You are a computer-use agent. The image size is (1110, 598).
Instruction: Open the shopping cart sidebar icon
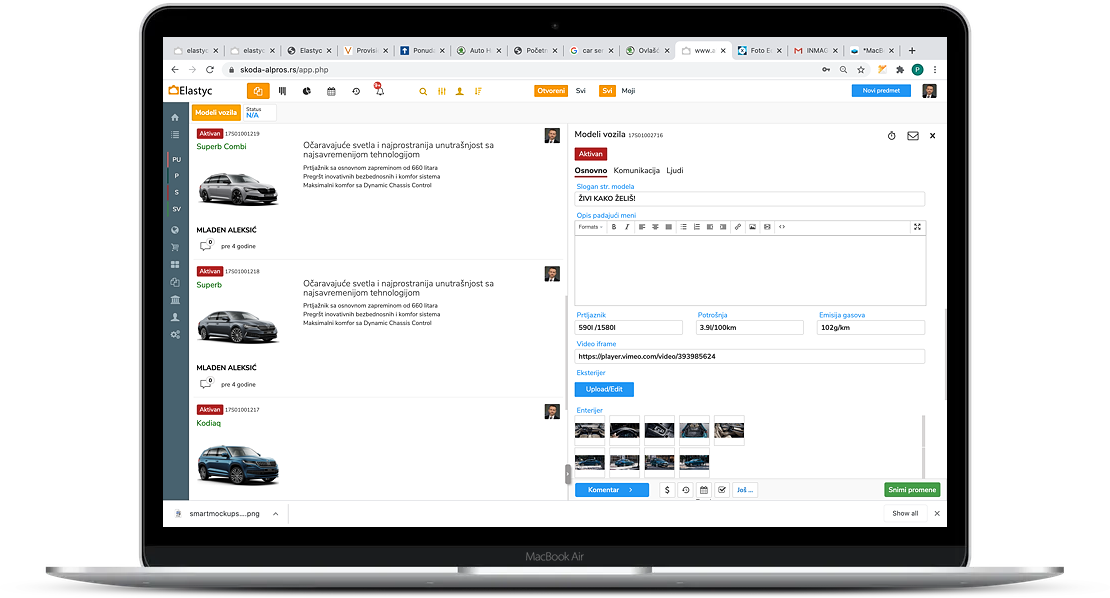pos(175,248)
